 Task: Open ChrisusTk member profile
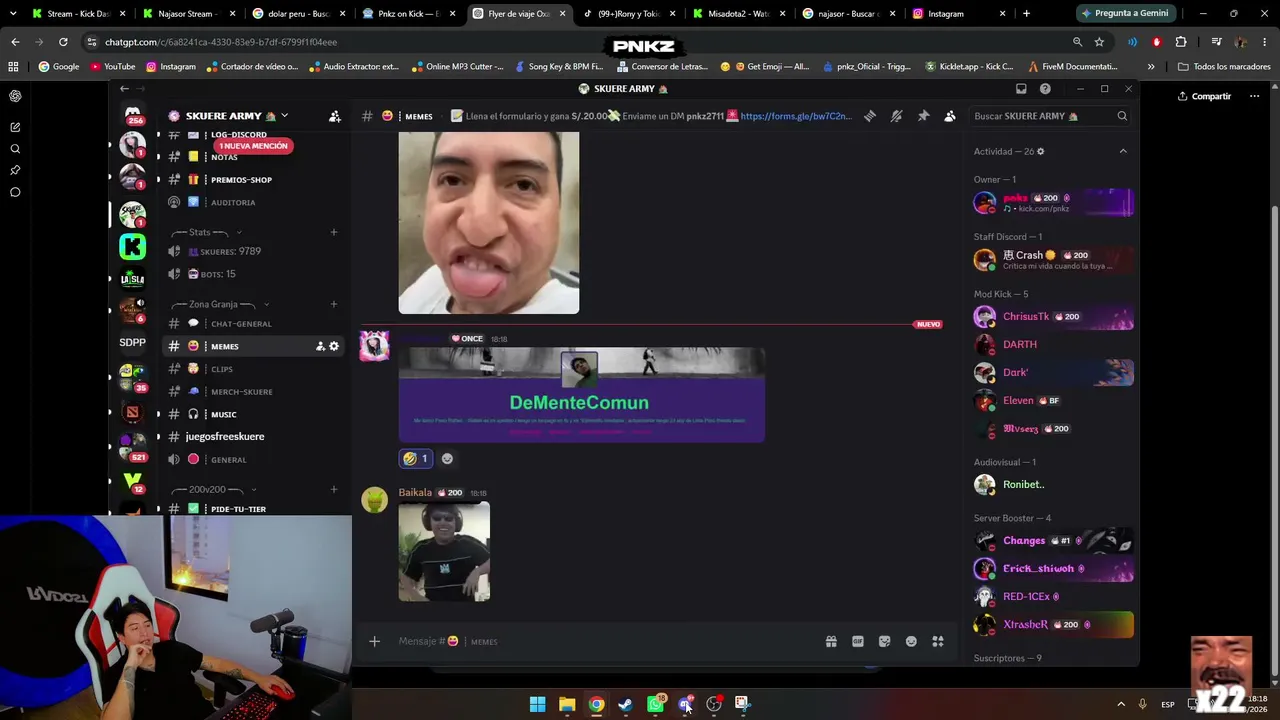point(1053,317)
